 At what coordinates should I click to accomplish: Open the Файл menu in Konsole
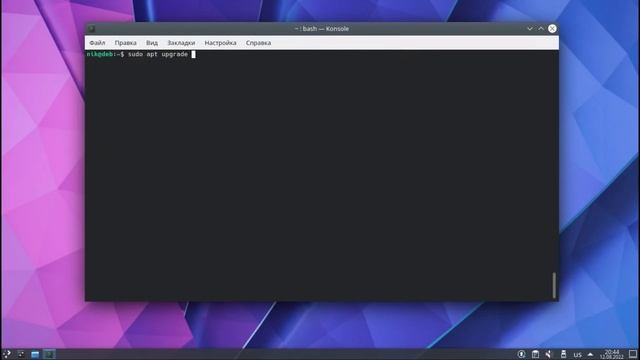pos(97,43)
